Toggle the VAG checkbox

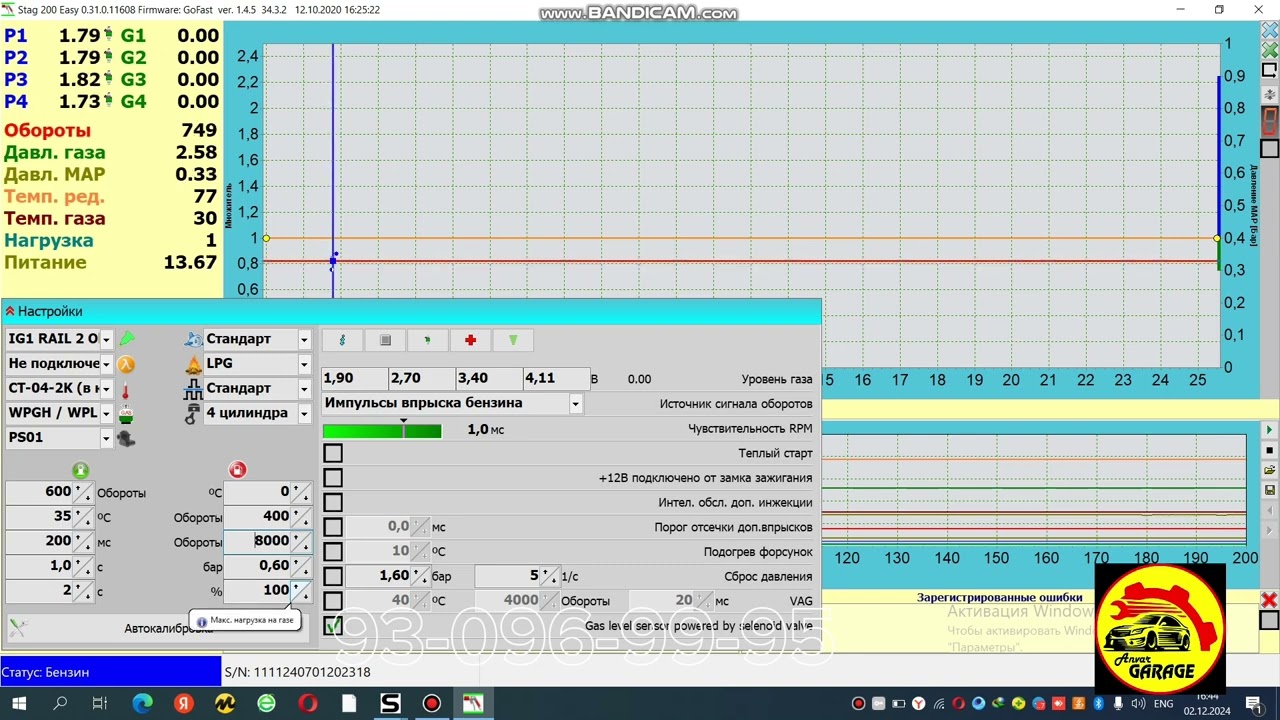[x=333, y=601]
